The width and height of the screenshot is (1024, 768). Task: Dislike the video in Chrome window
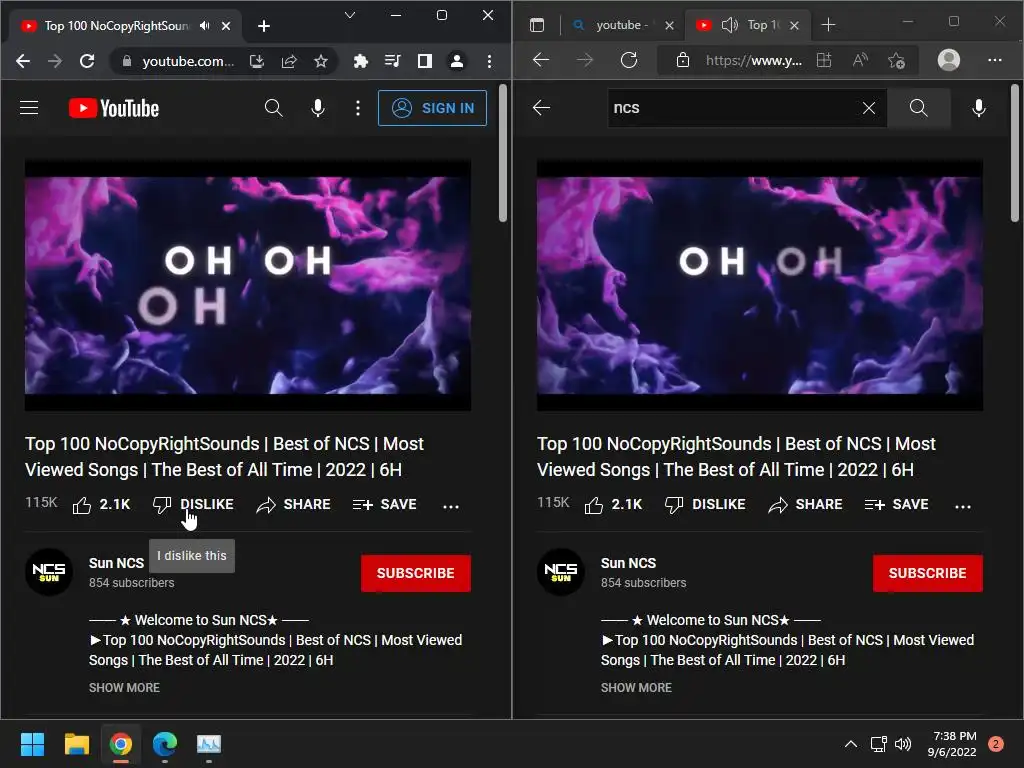(x=193, y=505)
